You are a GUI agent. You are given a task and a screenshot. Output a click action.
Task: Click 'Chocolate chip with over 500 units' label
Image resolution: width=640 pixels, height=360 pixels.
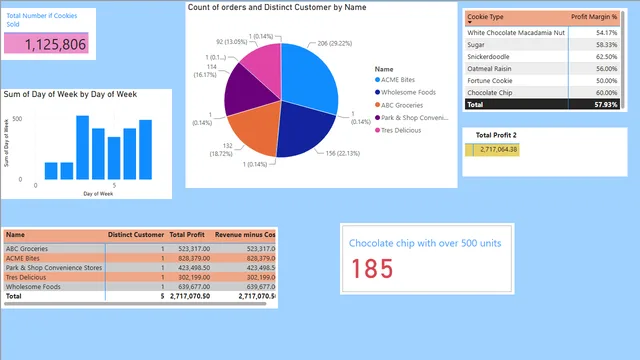[x=425, y=243]
